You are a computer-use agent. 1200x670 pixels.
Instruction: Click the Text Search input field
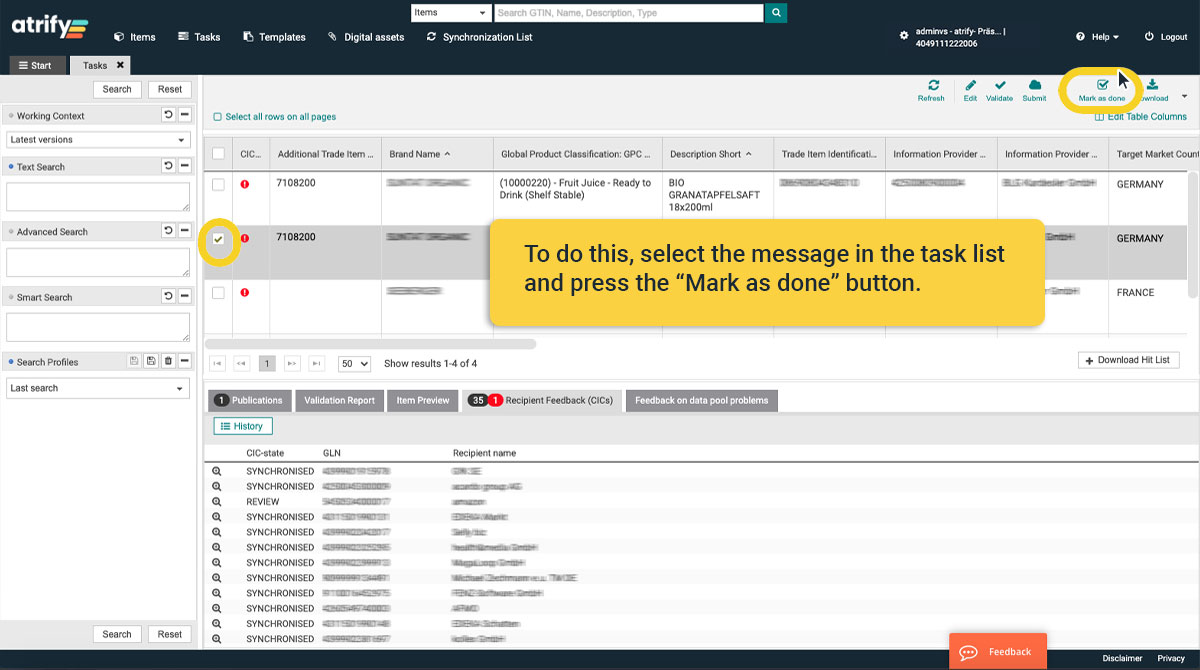98,196
